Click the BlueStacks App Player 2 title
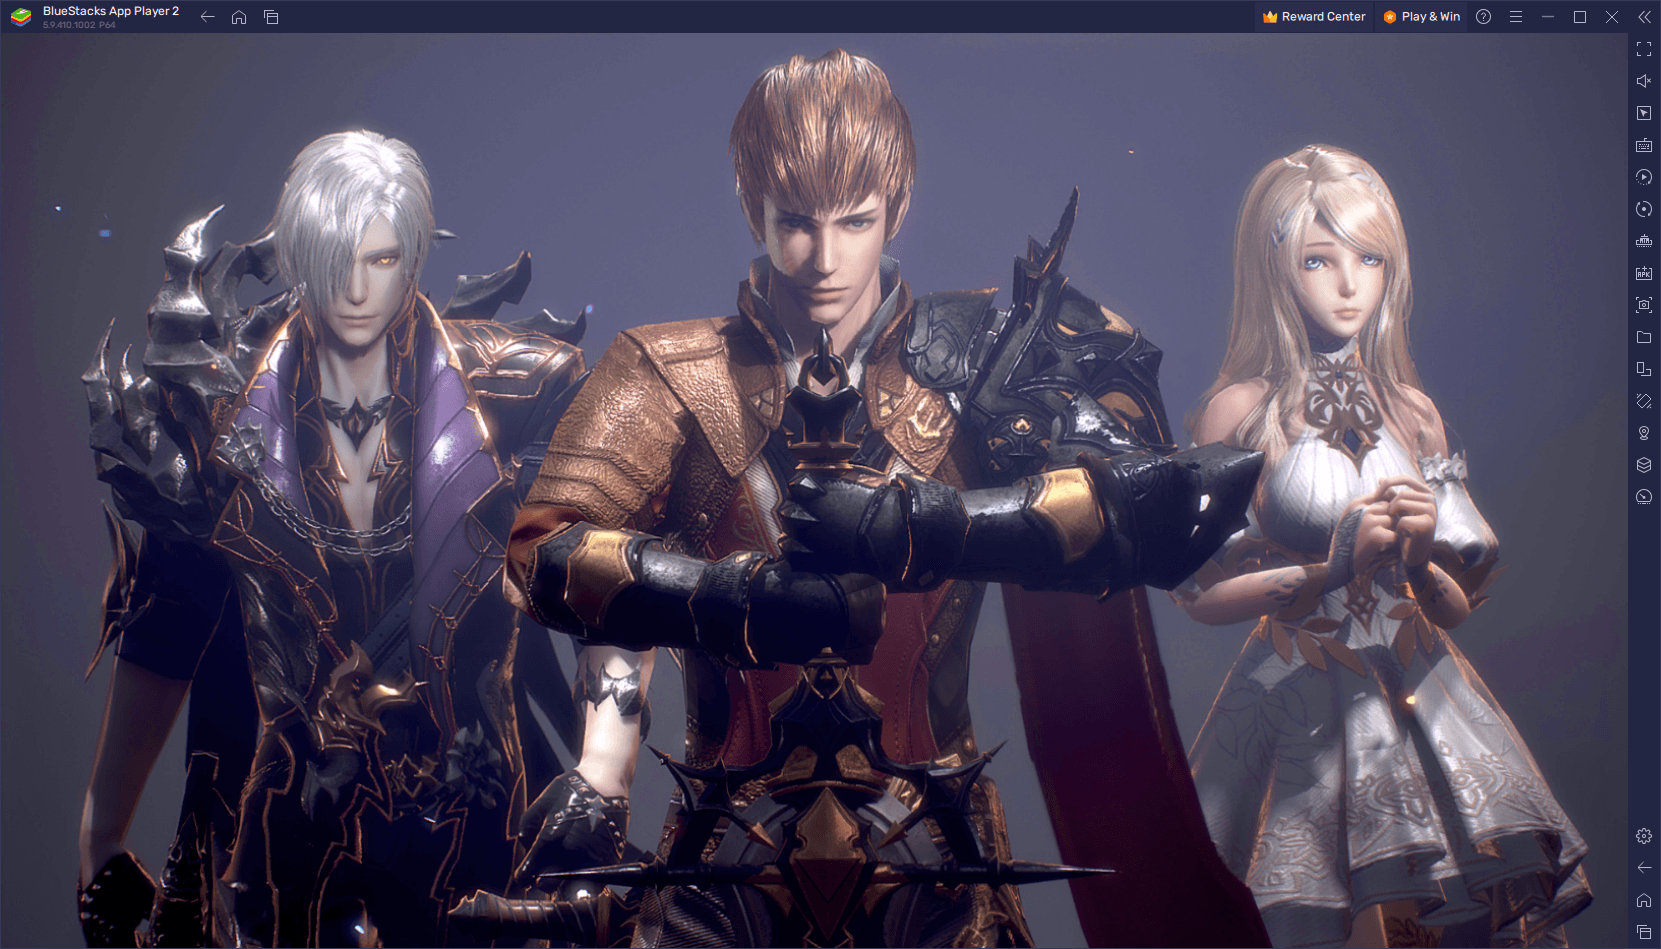The height and width of the screenshot is (949, 1661). coord(111,11)
